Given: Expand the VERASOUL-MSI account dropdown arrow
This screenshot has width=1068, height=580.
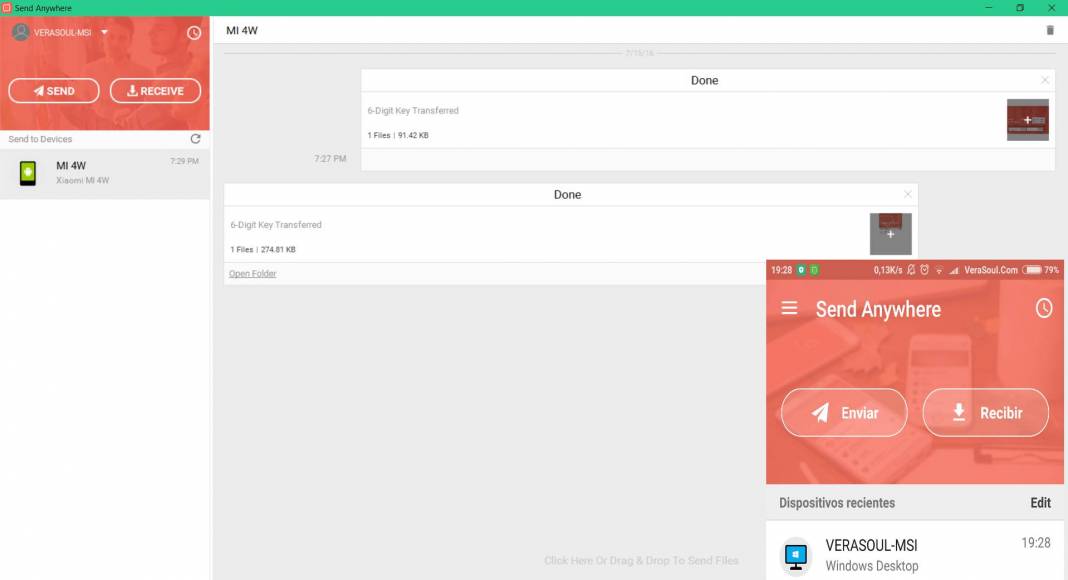Looking at the screenshot, I should pos(104,32).
